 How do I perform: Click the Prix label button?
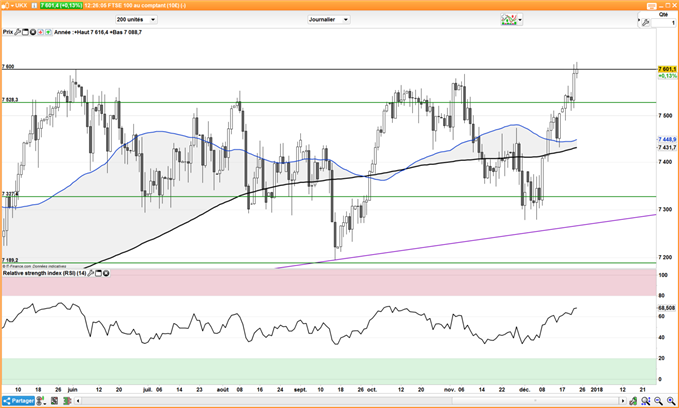(x=8, y=32)
